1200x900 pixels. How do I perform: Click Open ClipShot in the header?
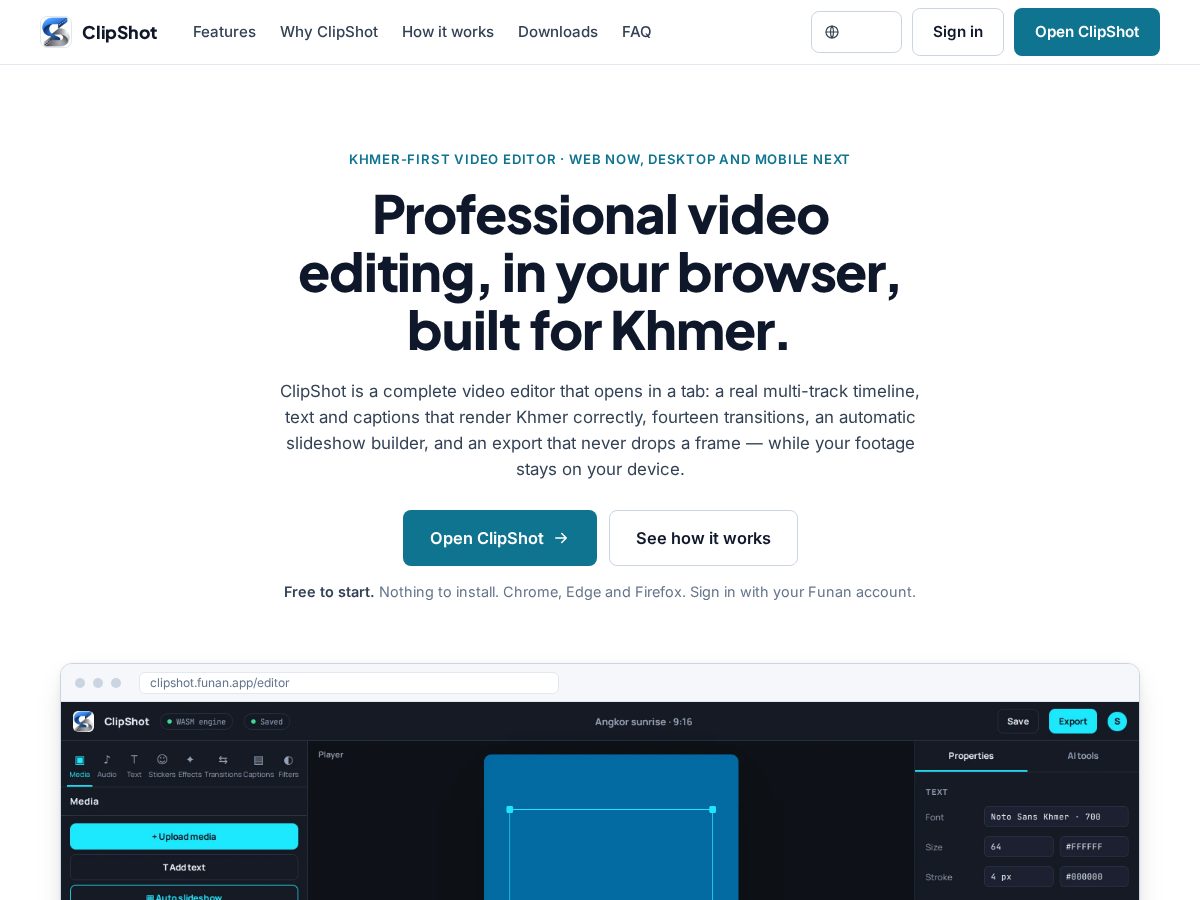pos(1087,32)
